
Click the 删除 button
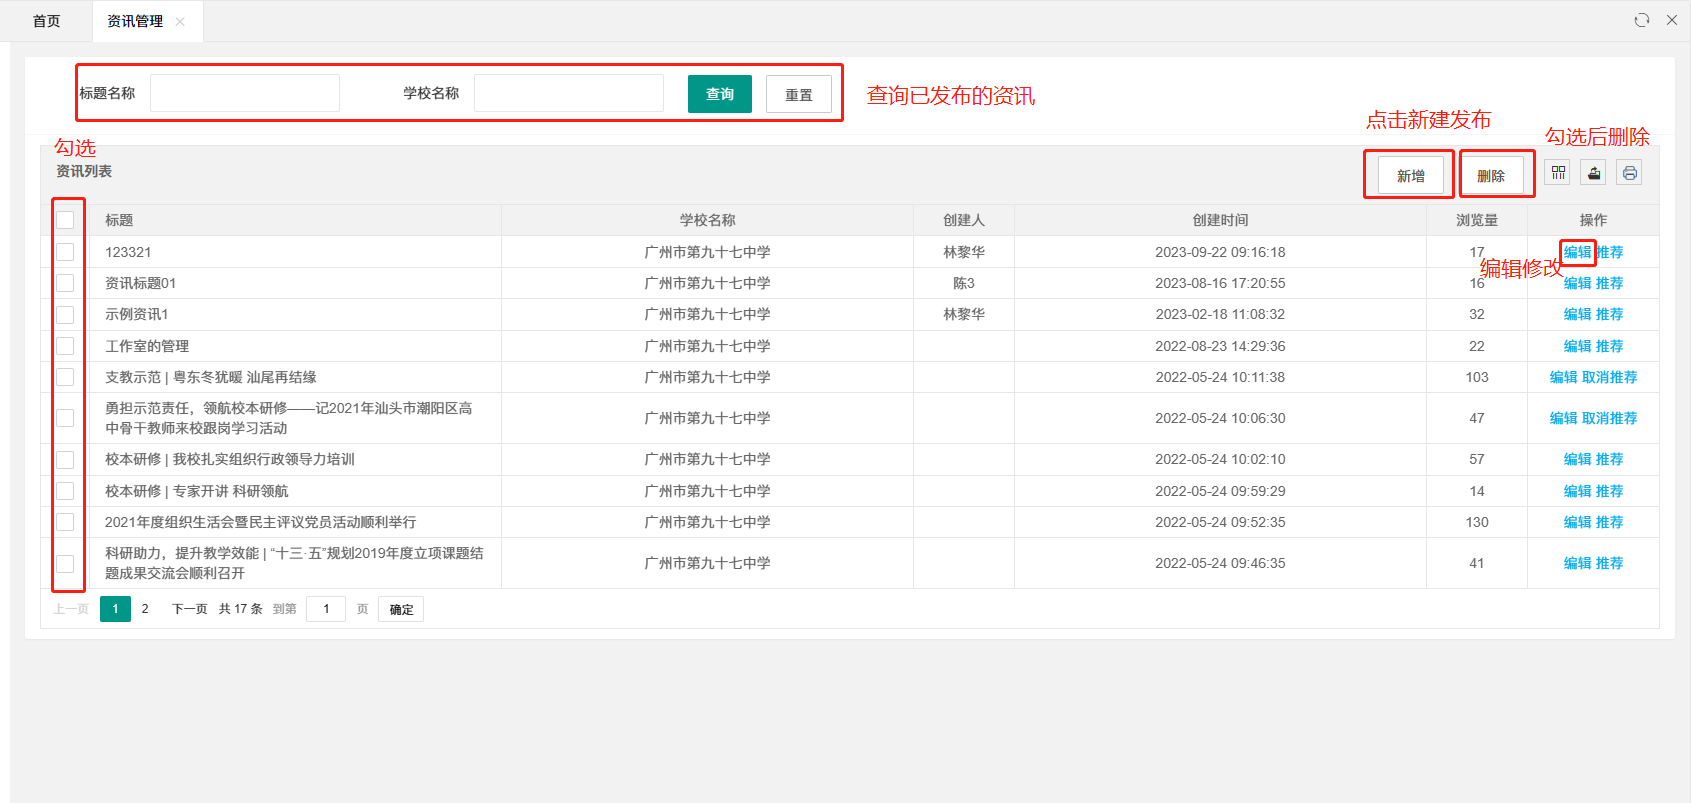(x=1491, y=176)
